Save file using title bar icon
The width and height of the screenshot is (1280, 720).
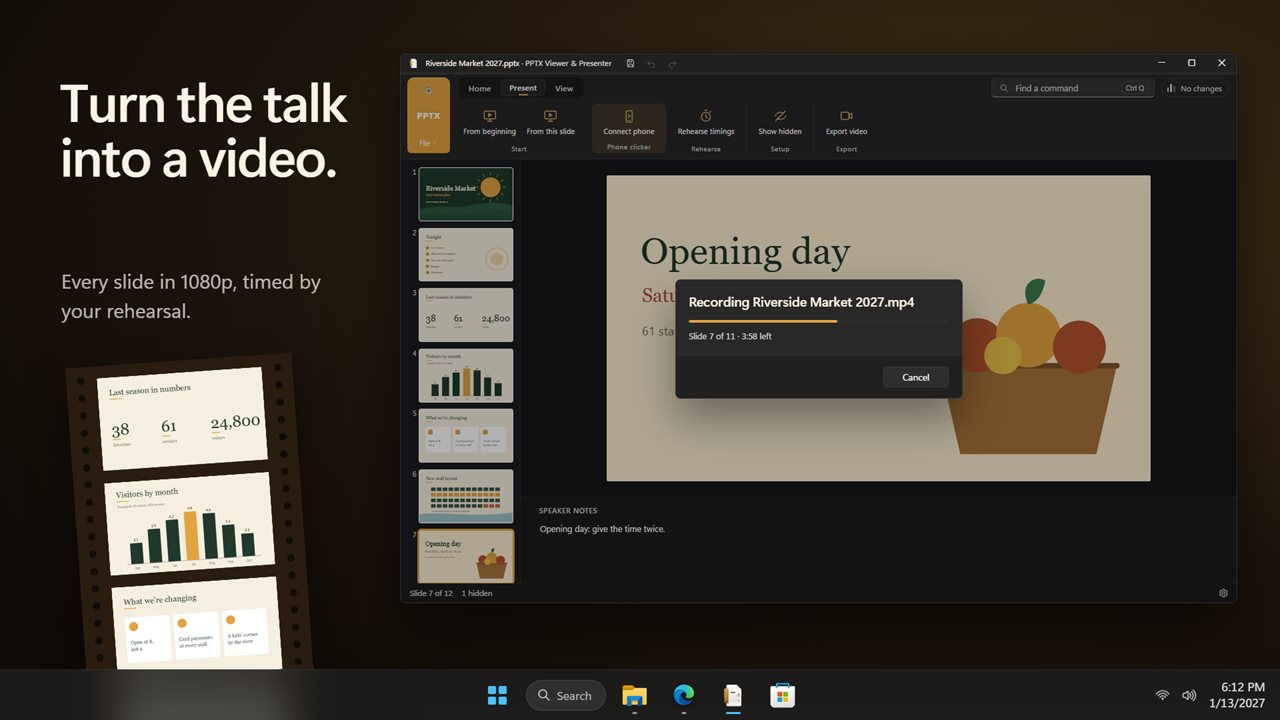[x=630, y=63]
